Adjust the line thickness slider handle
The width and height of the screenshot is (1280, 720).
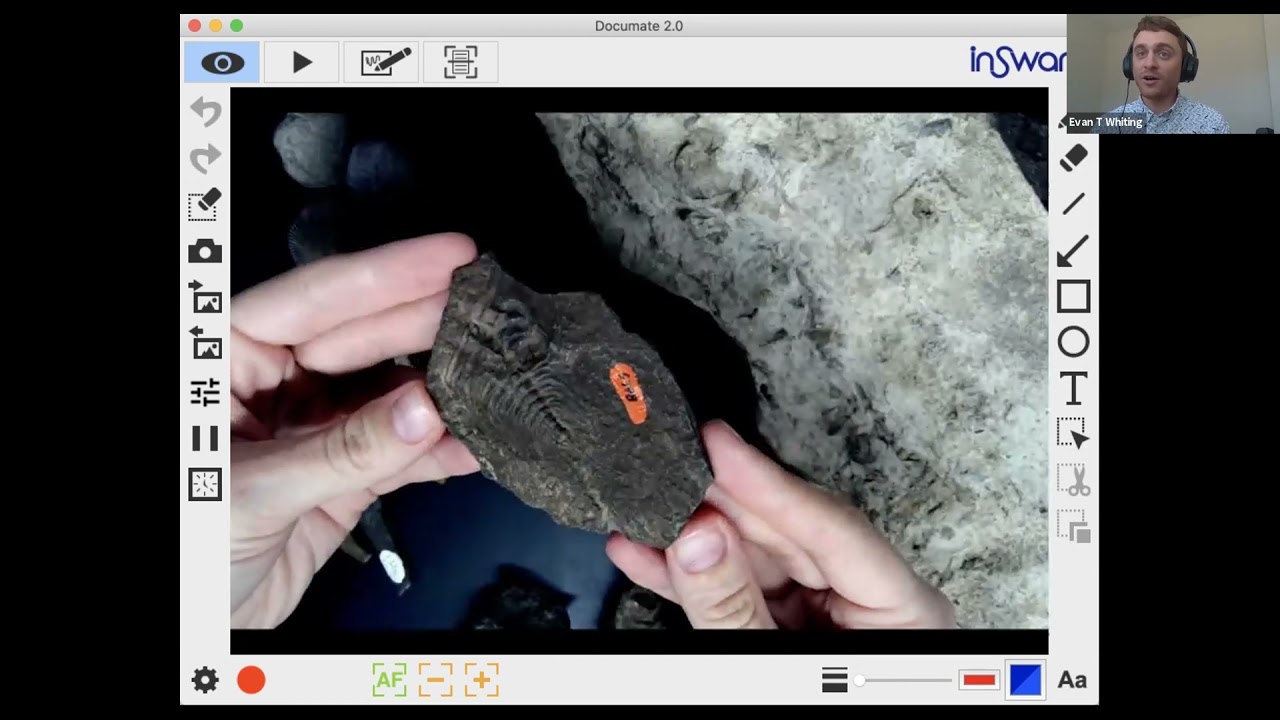click(x=859, y=681)
